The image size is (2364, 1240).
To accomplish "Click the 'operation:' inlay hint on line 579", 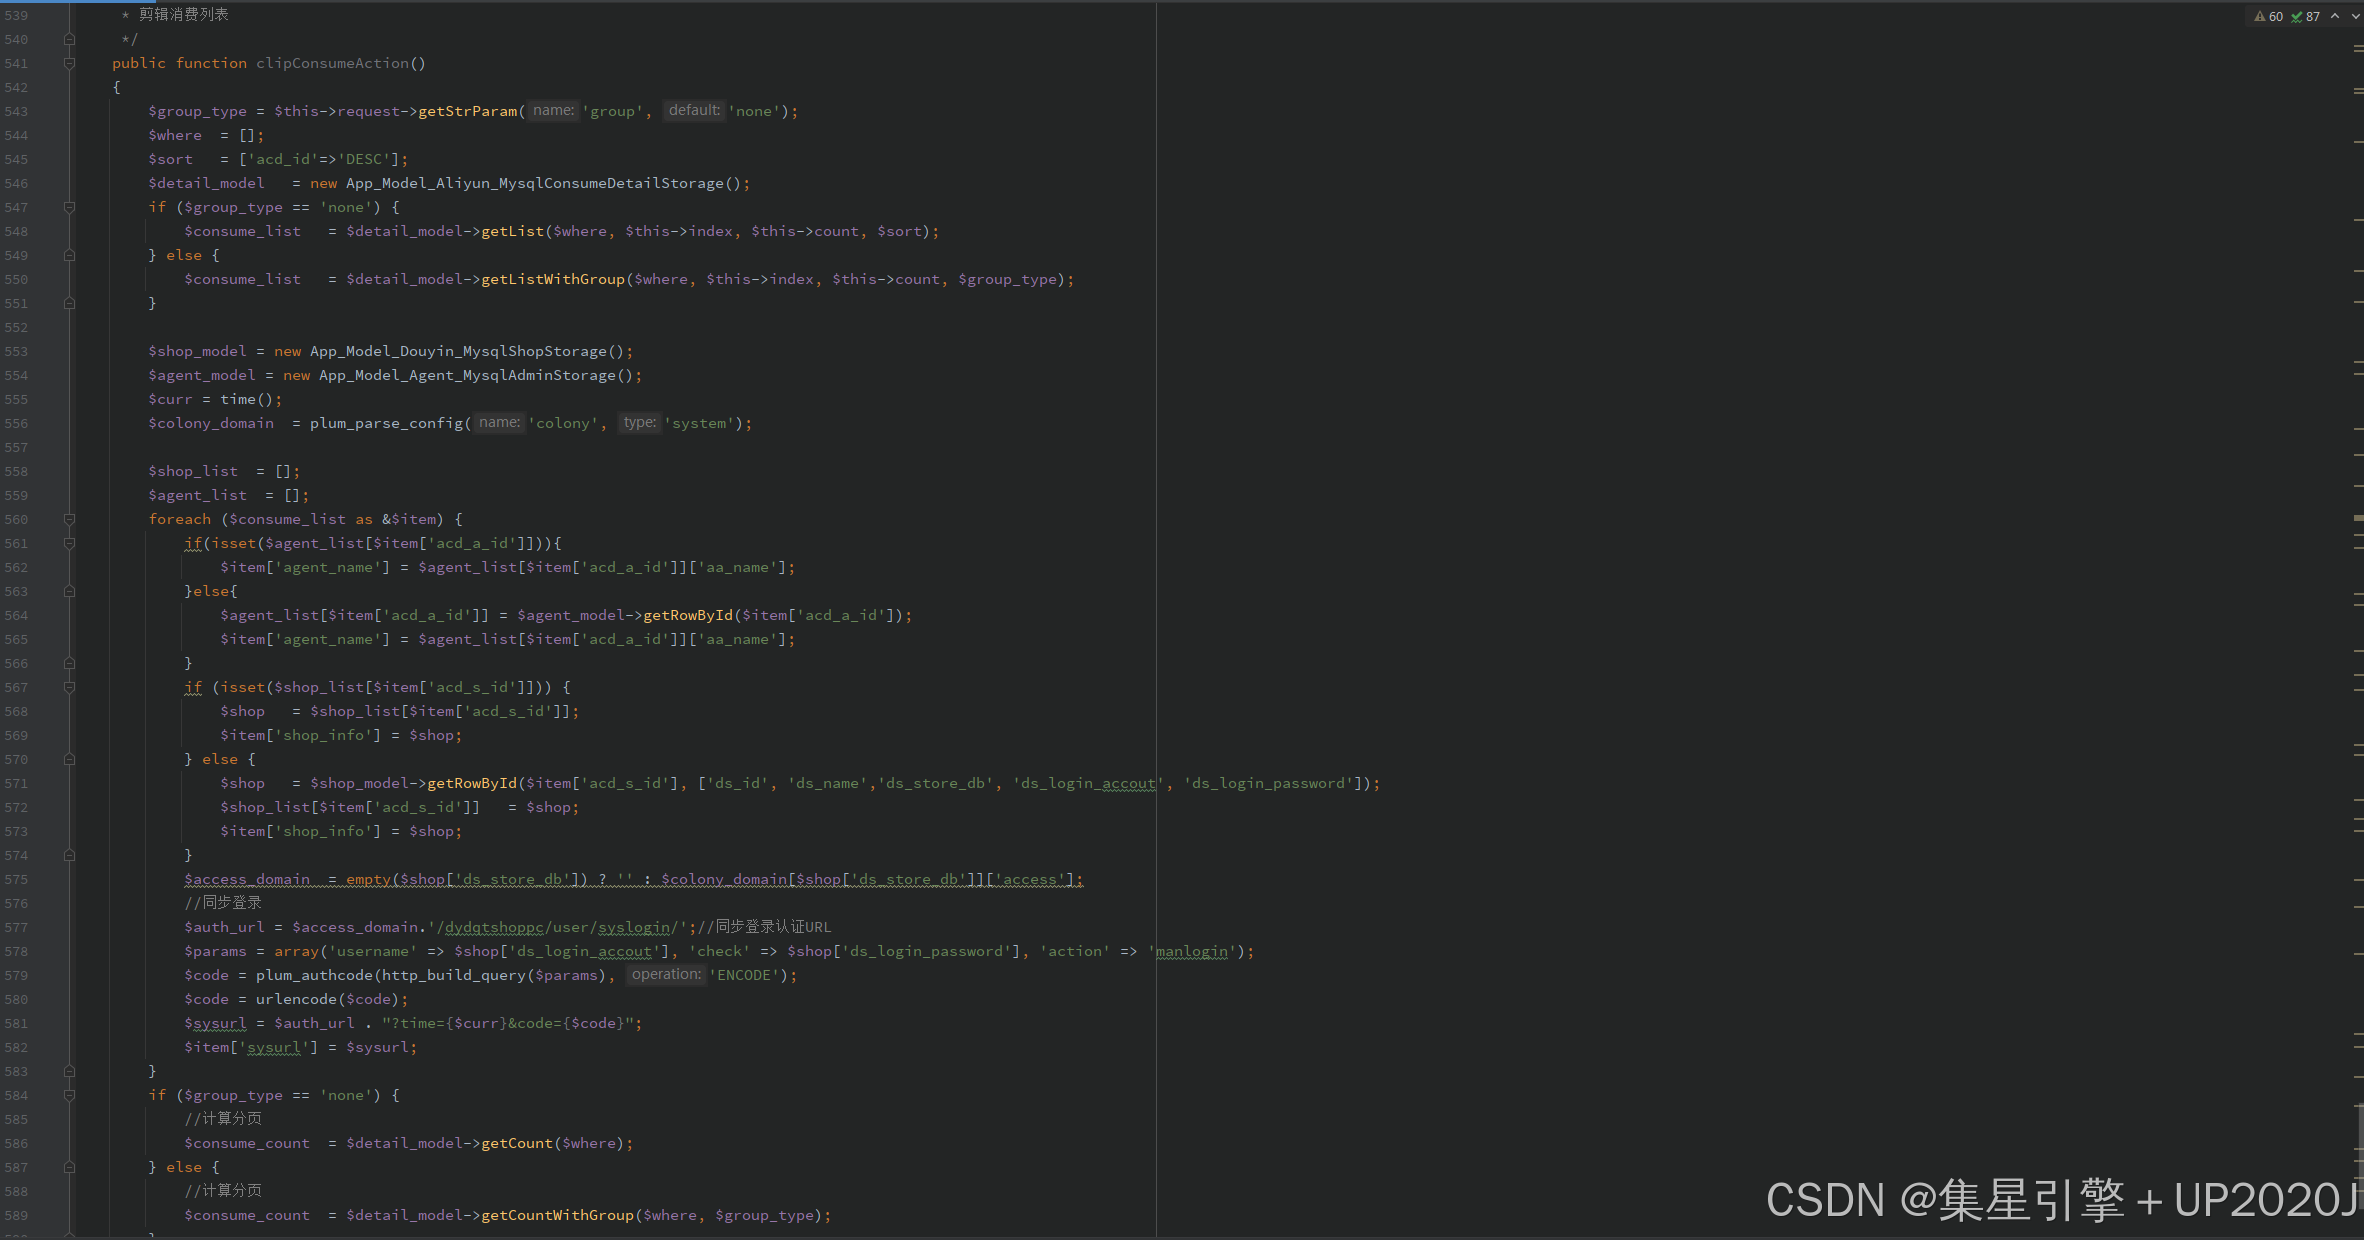I will click(x=666, y=975).
